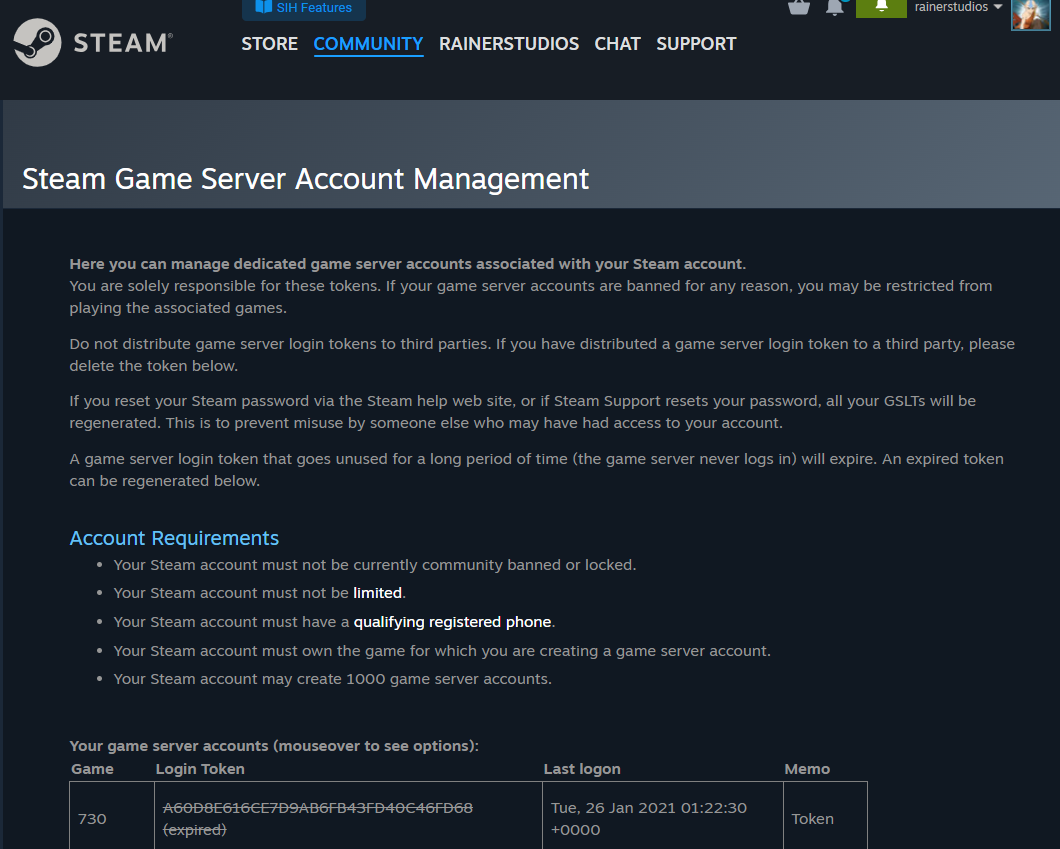Screen dimensions: 1060x849
Task: Open the 'qualifying registered phone' link
Action: tap(452, 622)
